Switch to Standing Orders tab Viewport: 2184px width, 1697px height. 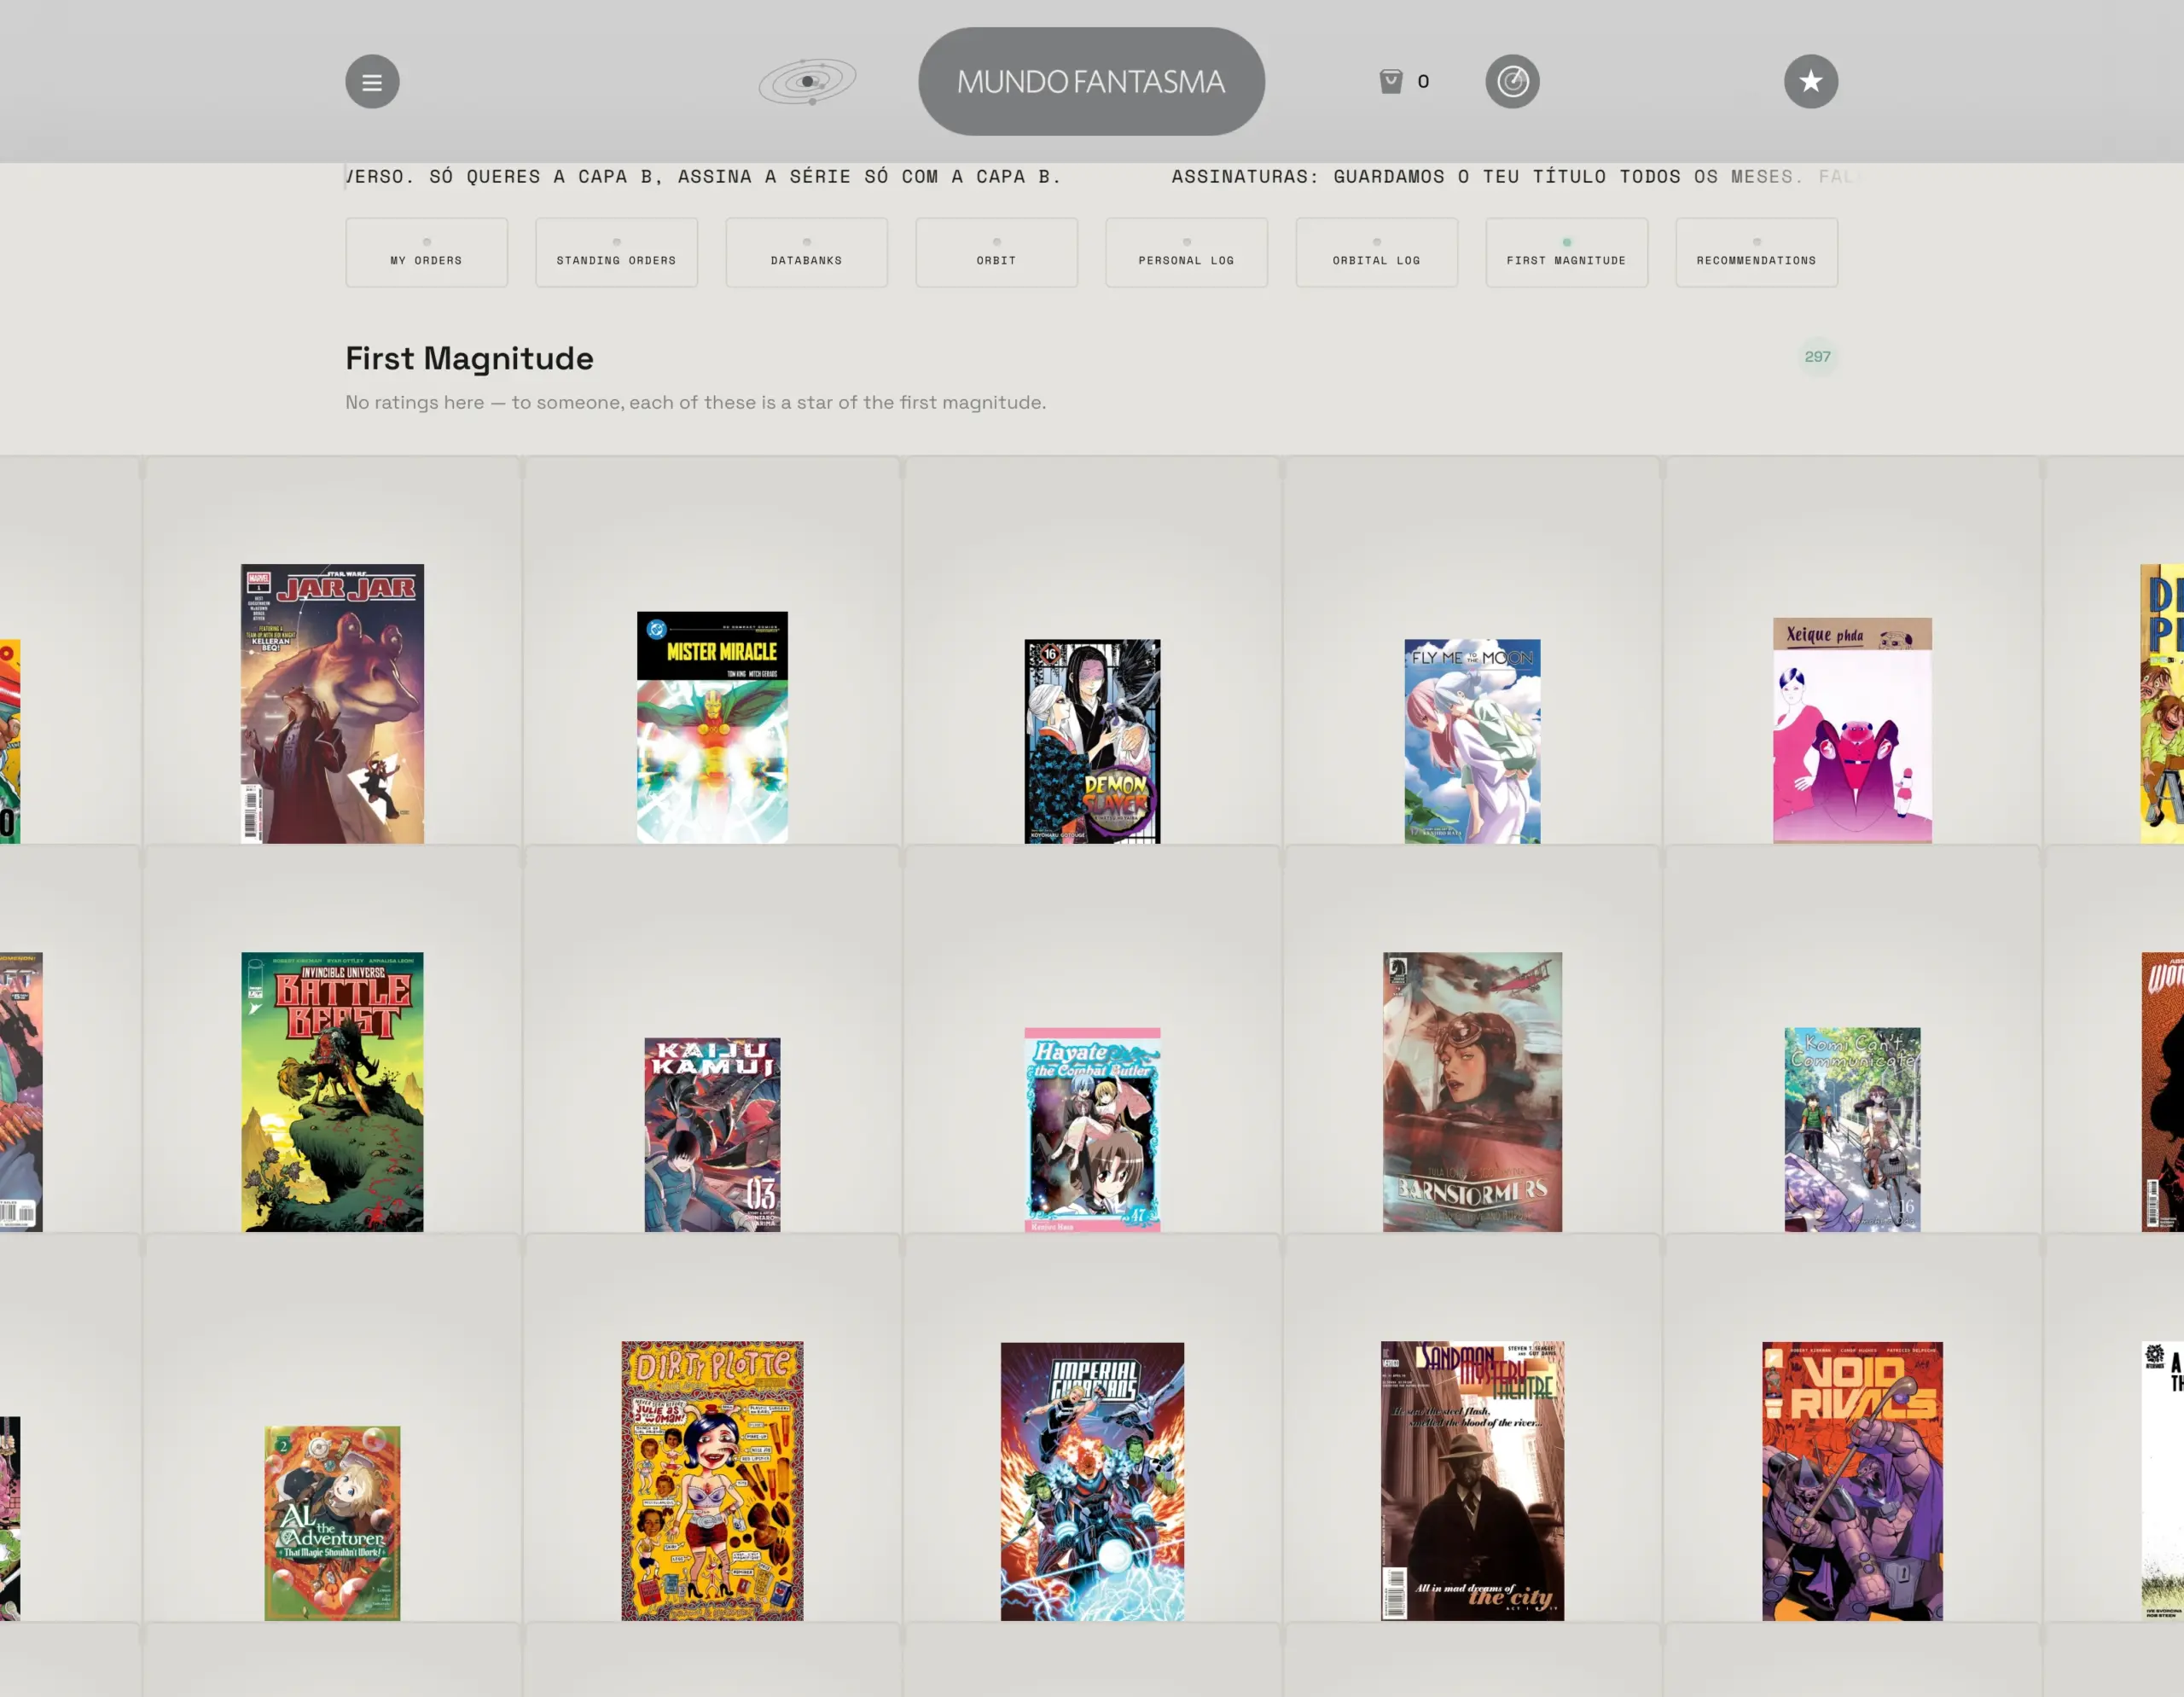[616, 252]
